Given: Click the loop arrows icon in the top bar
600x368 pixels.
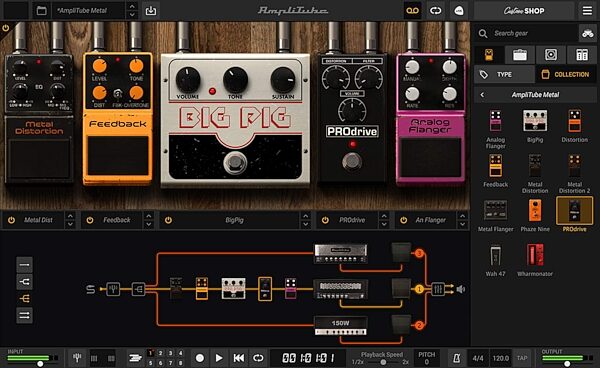Looking at the screenshot, I should click(x=435, y=10).
